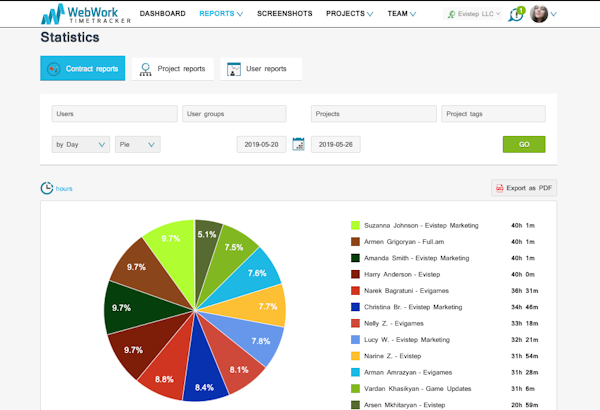Switch to the User reports tab
The width and height of the screenshot is (600, 410).
(x=261, y=69)
